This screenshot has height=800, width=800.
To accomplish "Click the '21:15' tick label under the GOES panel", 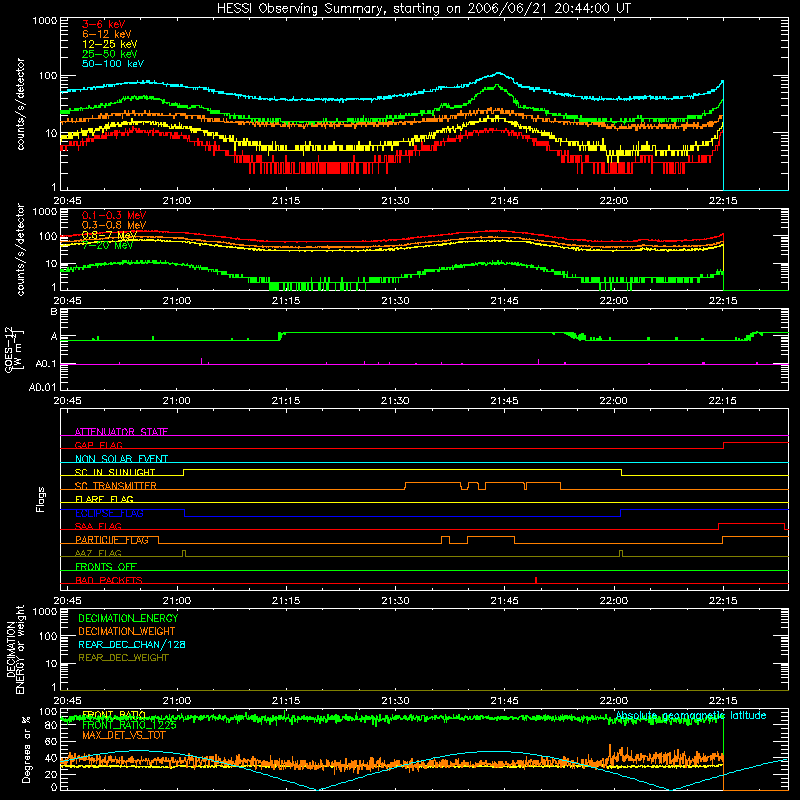I will 286,401.
